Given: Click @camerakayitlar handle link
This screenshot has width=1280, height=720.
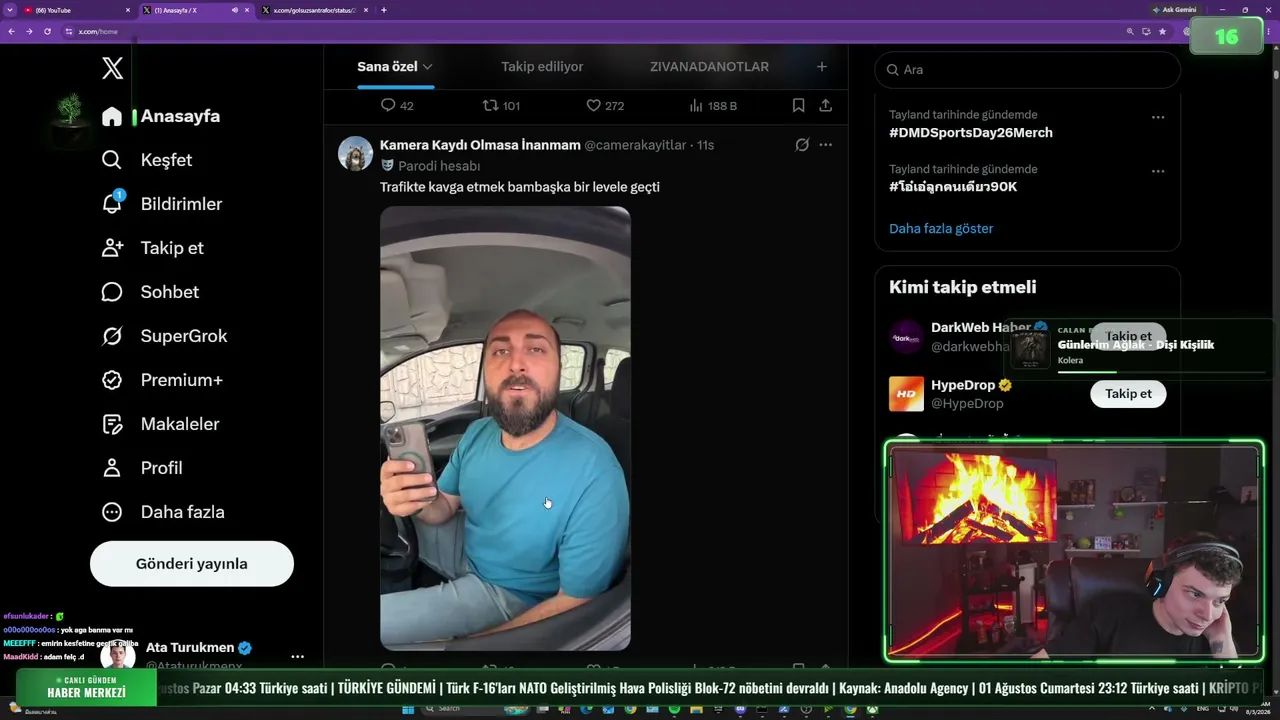Looking at the screenshot, I should (635, 145).
